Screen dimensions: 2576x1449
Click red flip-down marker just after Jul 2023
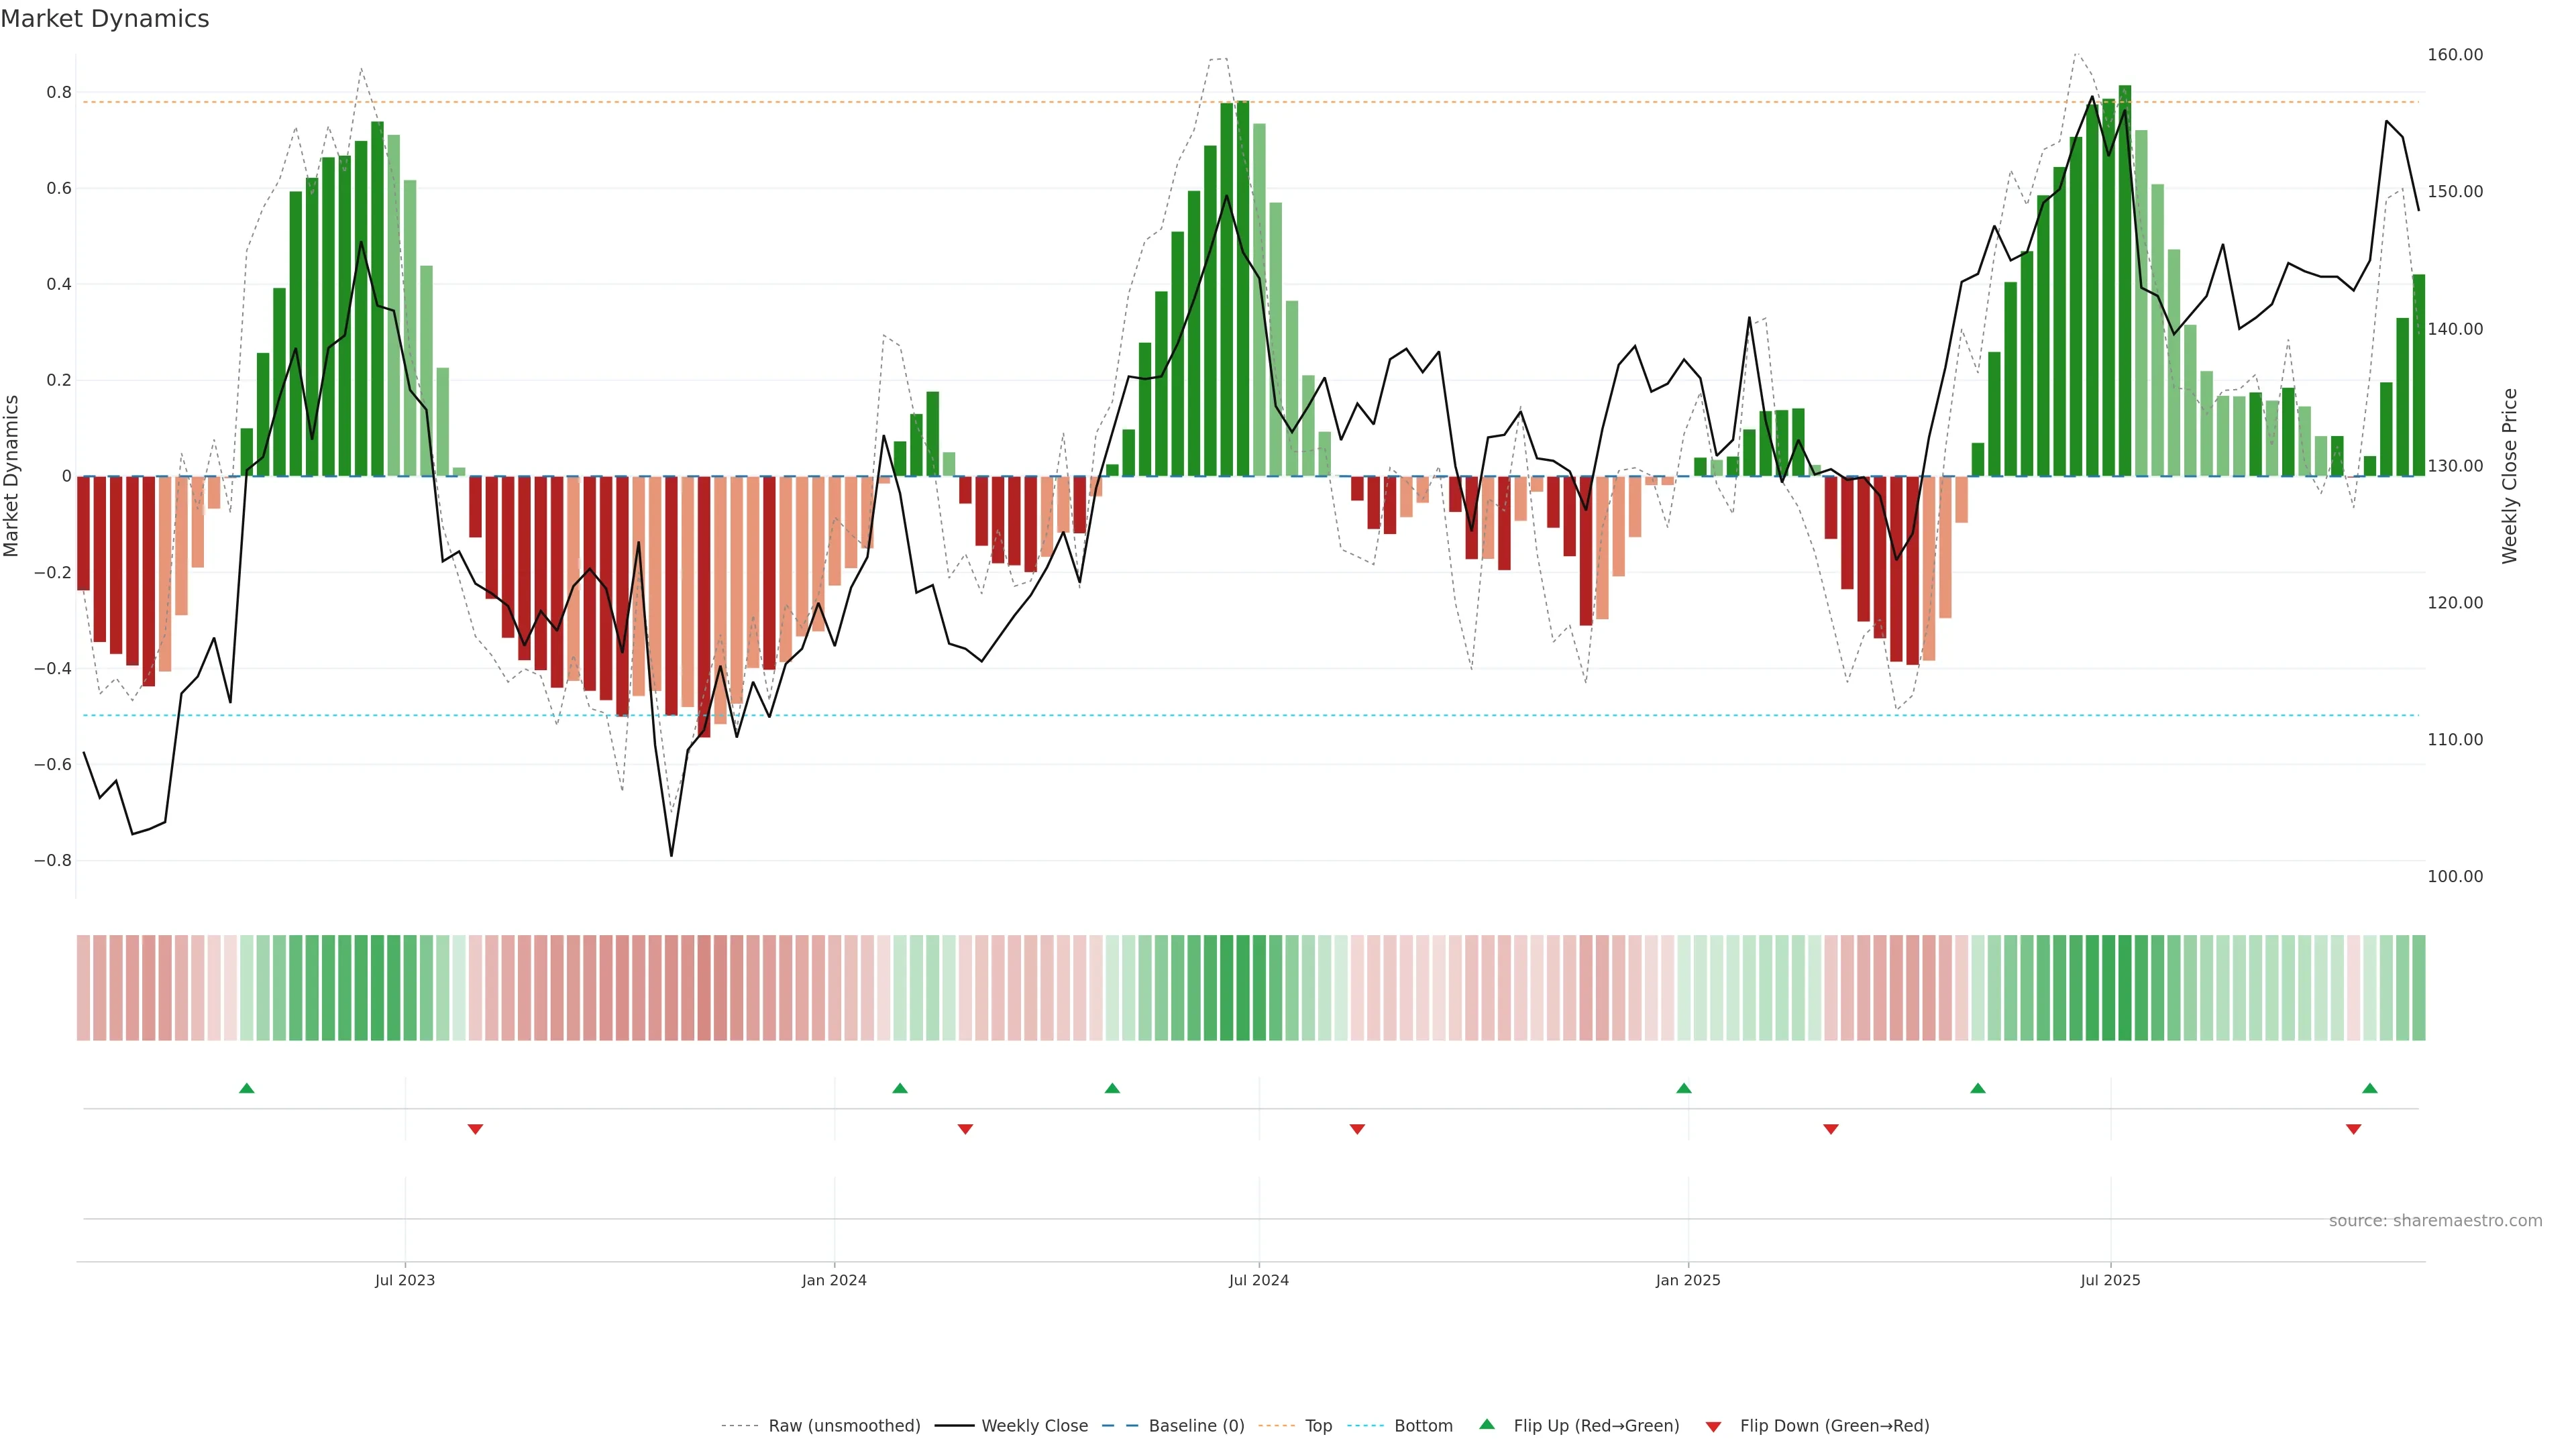[475, 1129]
